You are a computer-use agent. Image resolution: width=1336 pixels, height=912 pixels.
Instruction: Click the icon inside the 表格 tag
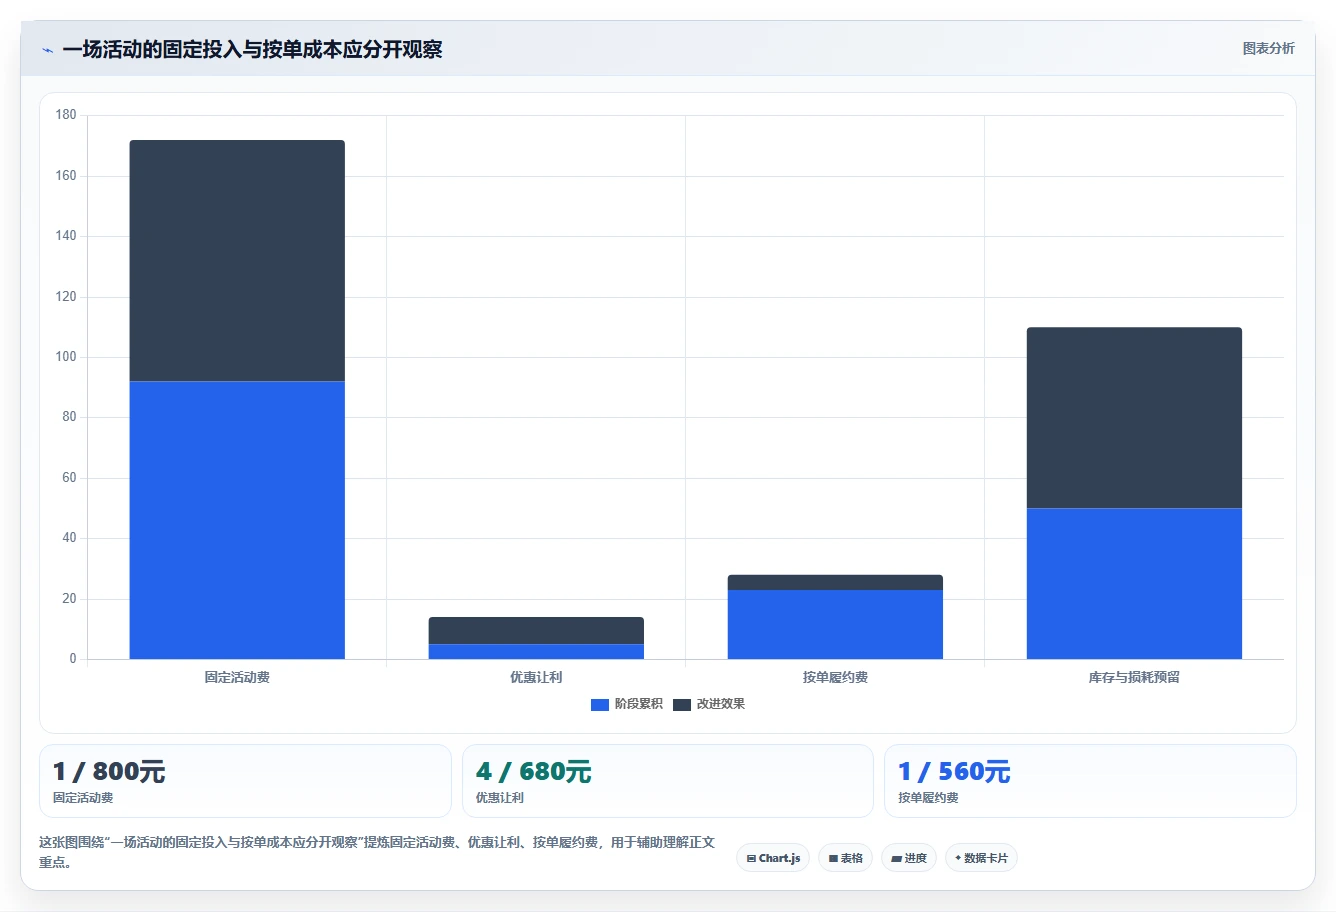coord(833,859)
